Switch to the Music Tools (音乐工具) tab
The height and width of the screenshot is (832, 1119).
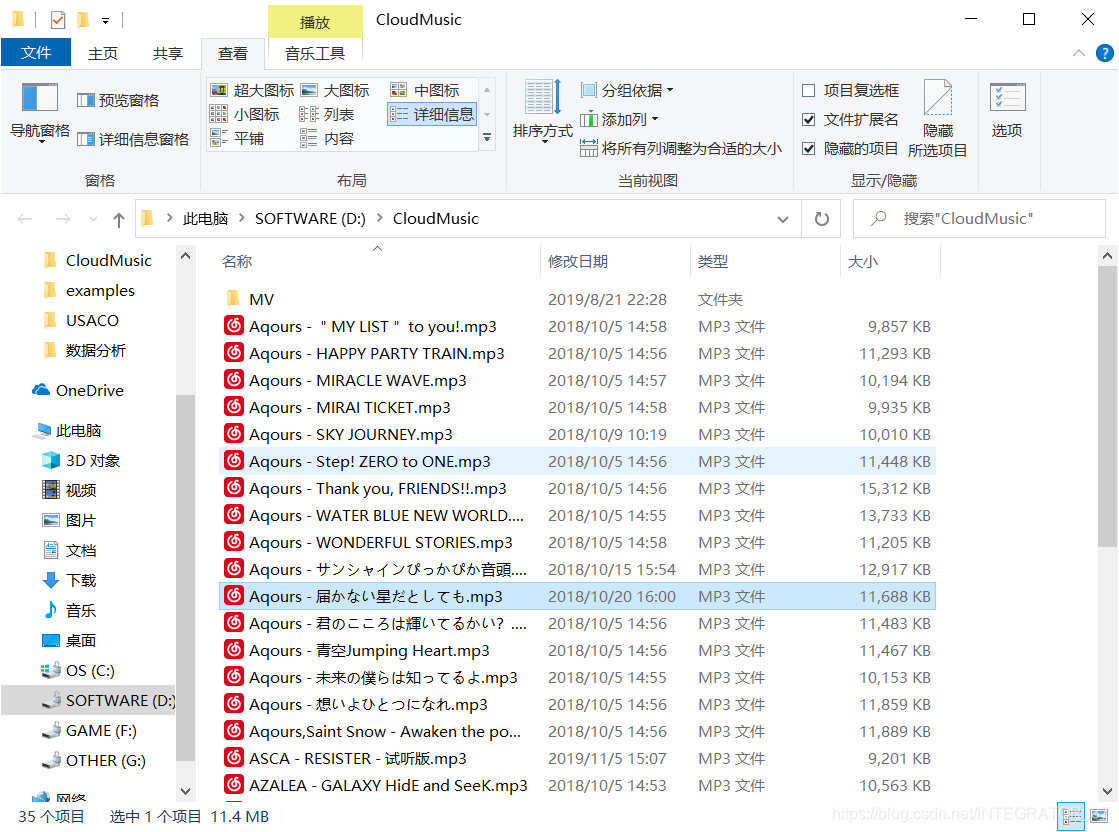pyautogui.click(x=315, y=54)
